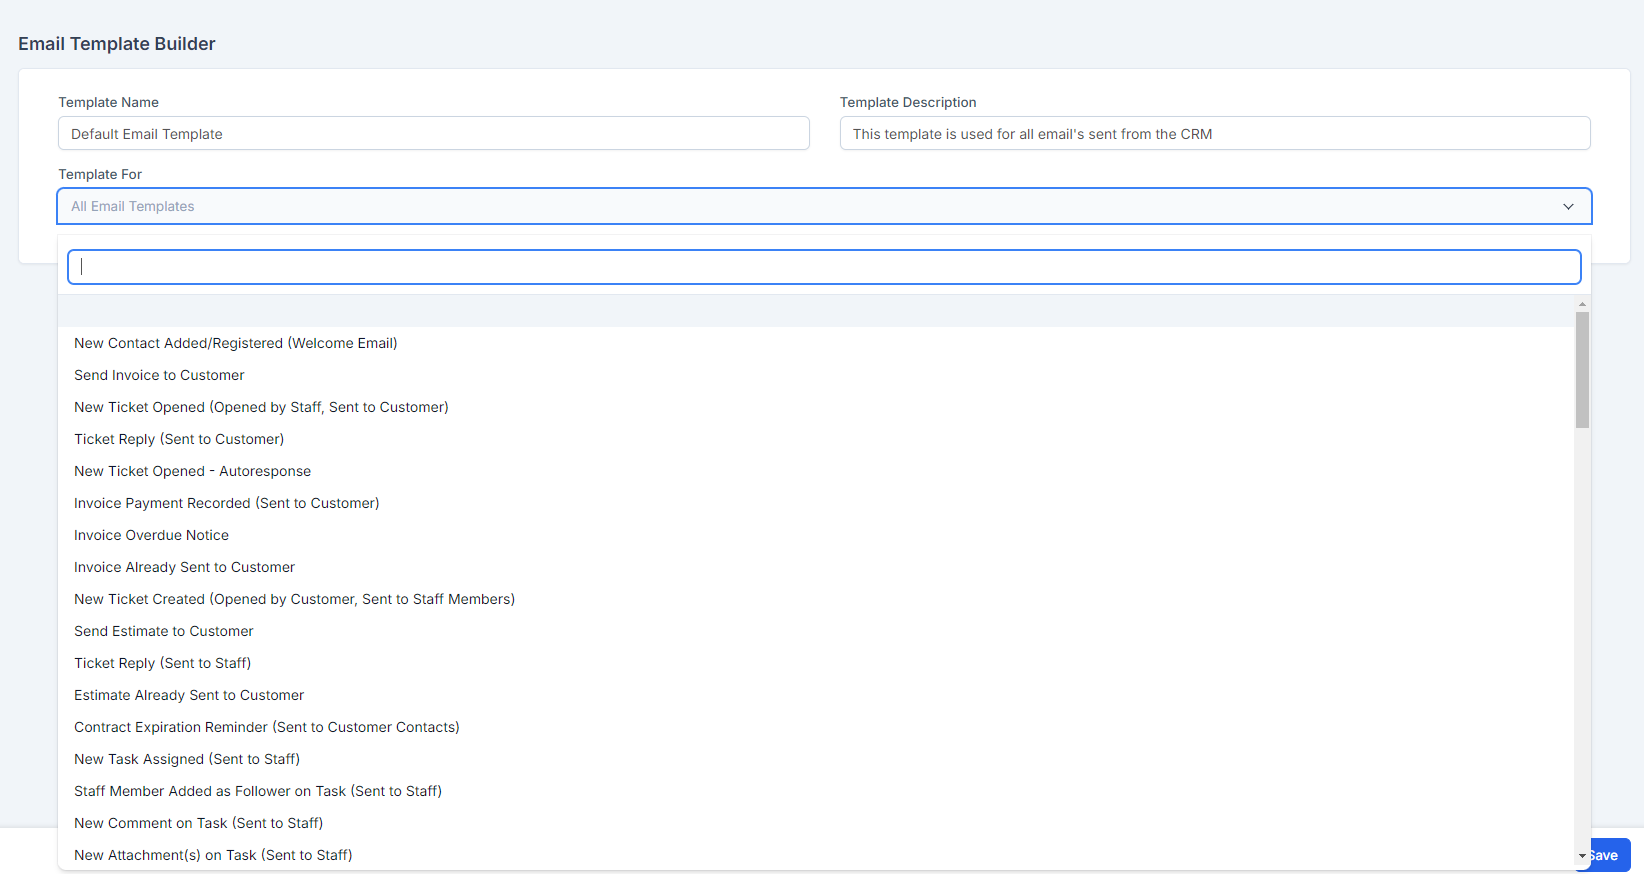Choose New Task Assigned (Sent to Staff)
Image resolution: width=1644 pixels, height=874 pixels.
point(187,759)
